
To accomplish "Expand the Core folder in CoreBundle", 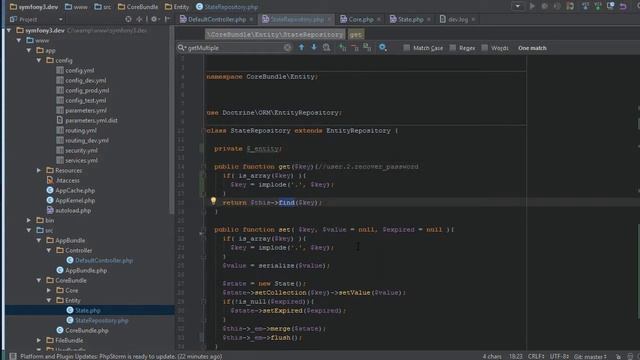I will (49, 290).
